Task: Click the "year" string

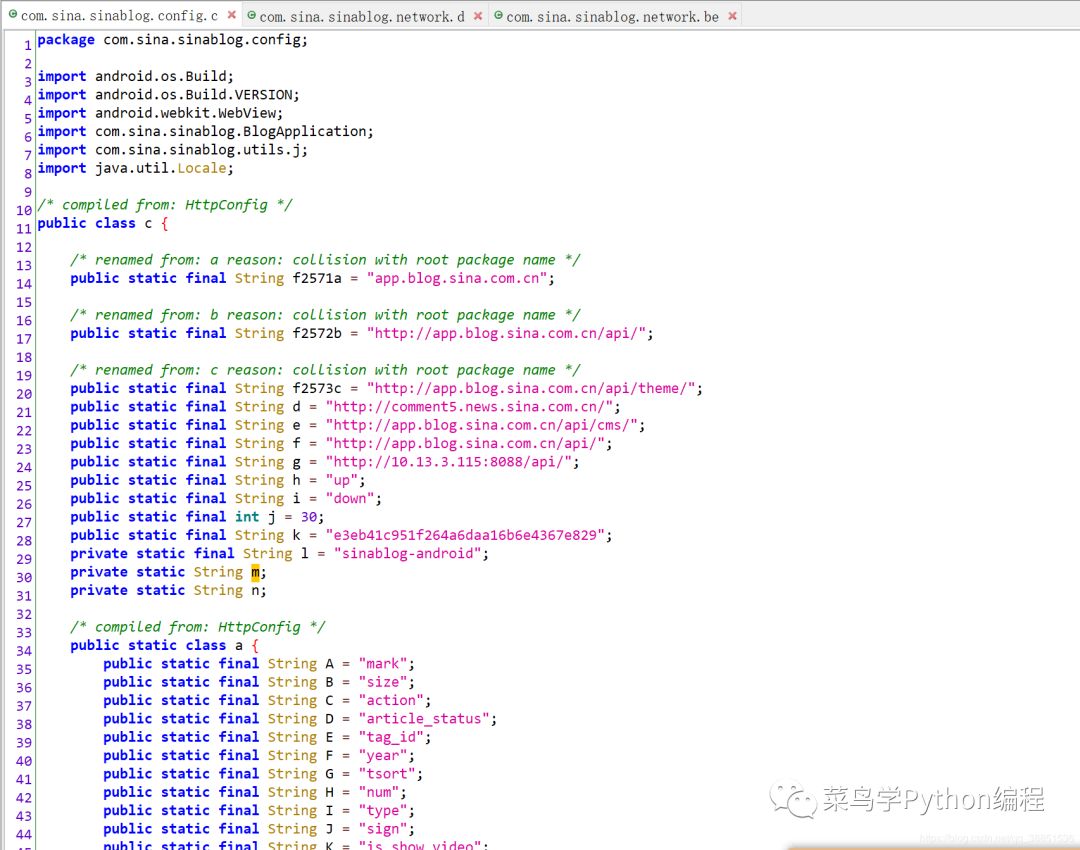Action: (x=382, y=756)
